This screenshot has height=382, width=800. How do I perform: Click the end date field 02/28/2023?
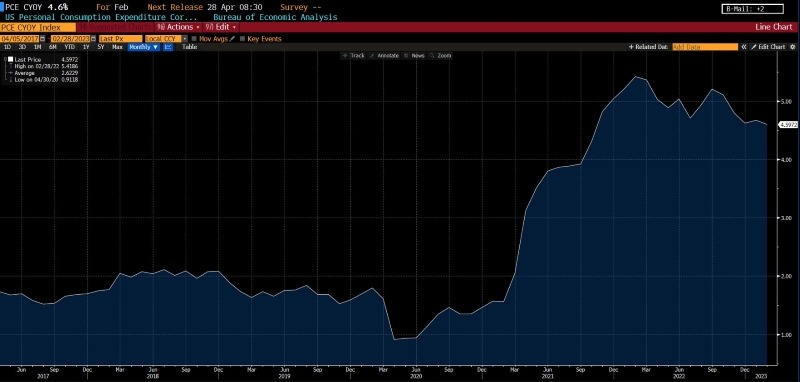tap(70, 39)
